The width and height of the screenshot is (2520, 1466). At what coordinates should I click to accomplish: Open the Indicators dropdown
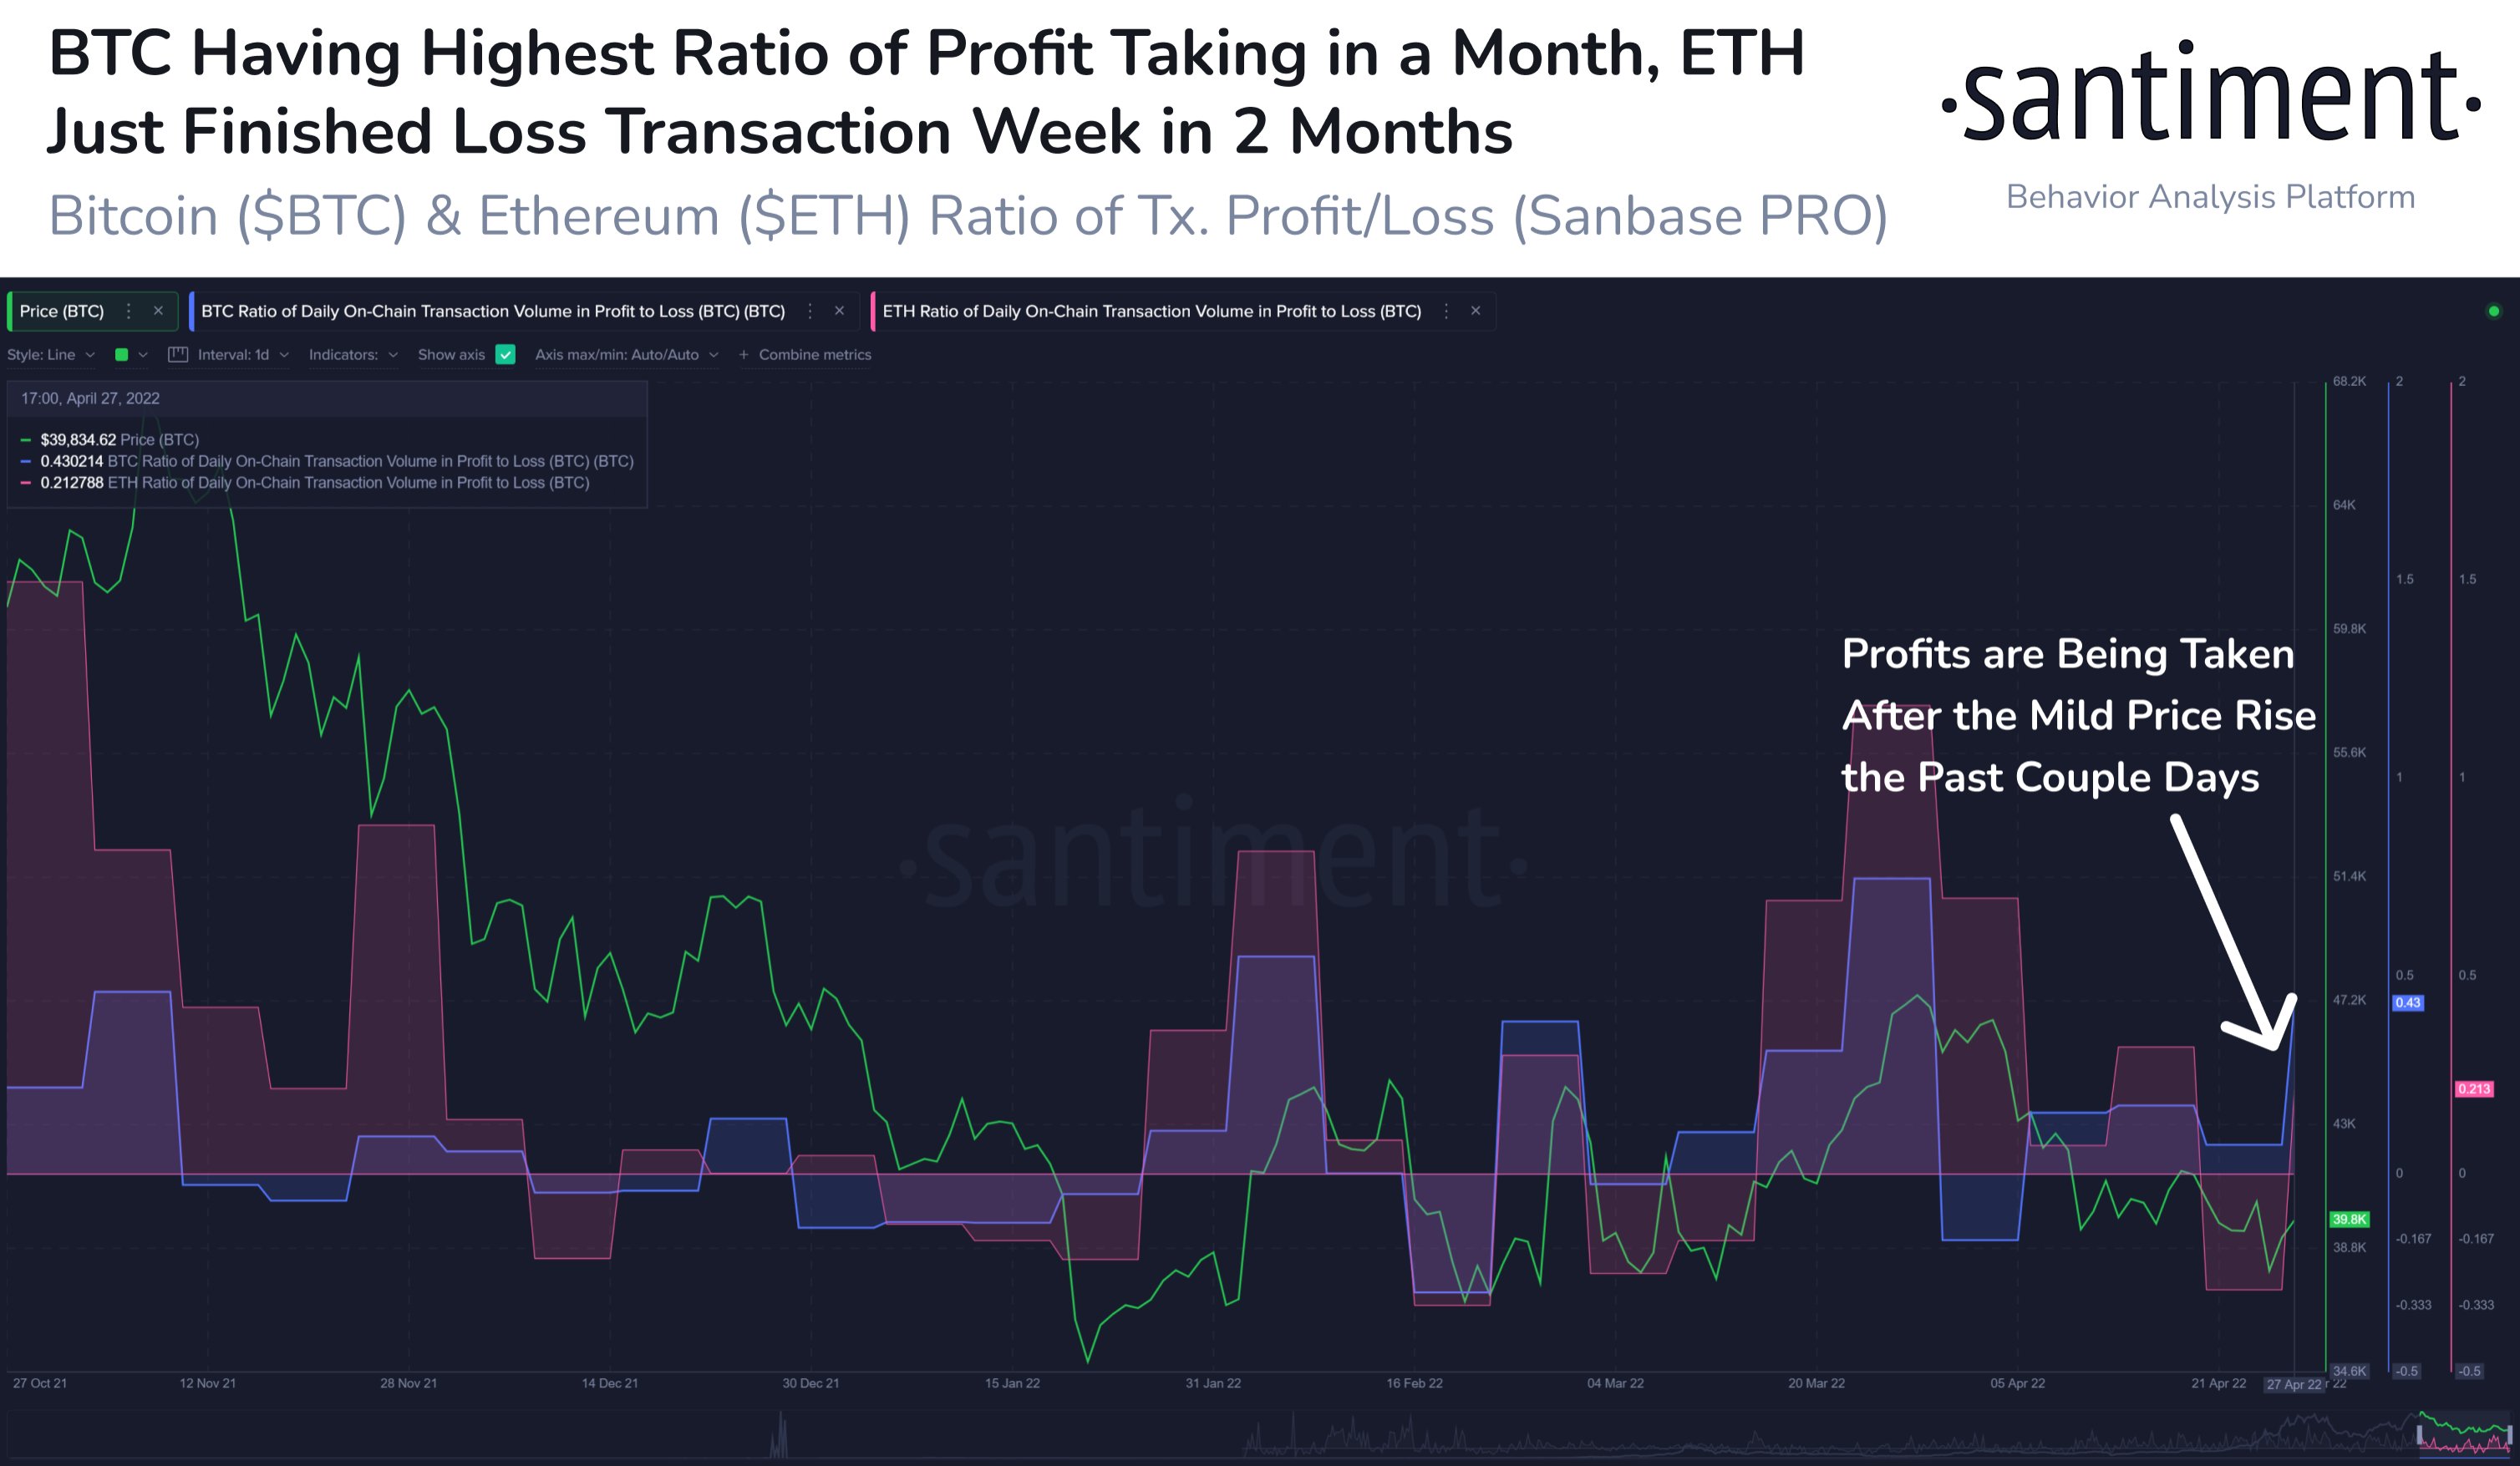pyautogui.click(x=353, y=354)
